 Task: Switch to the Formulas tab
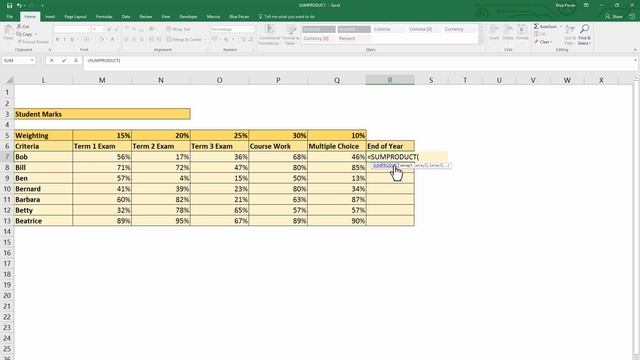coord(104,16)
